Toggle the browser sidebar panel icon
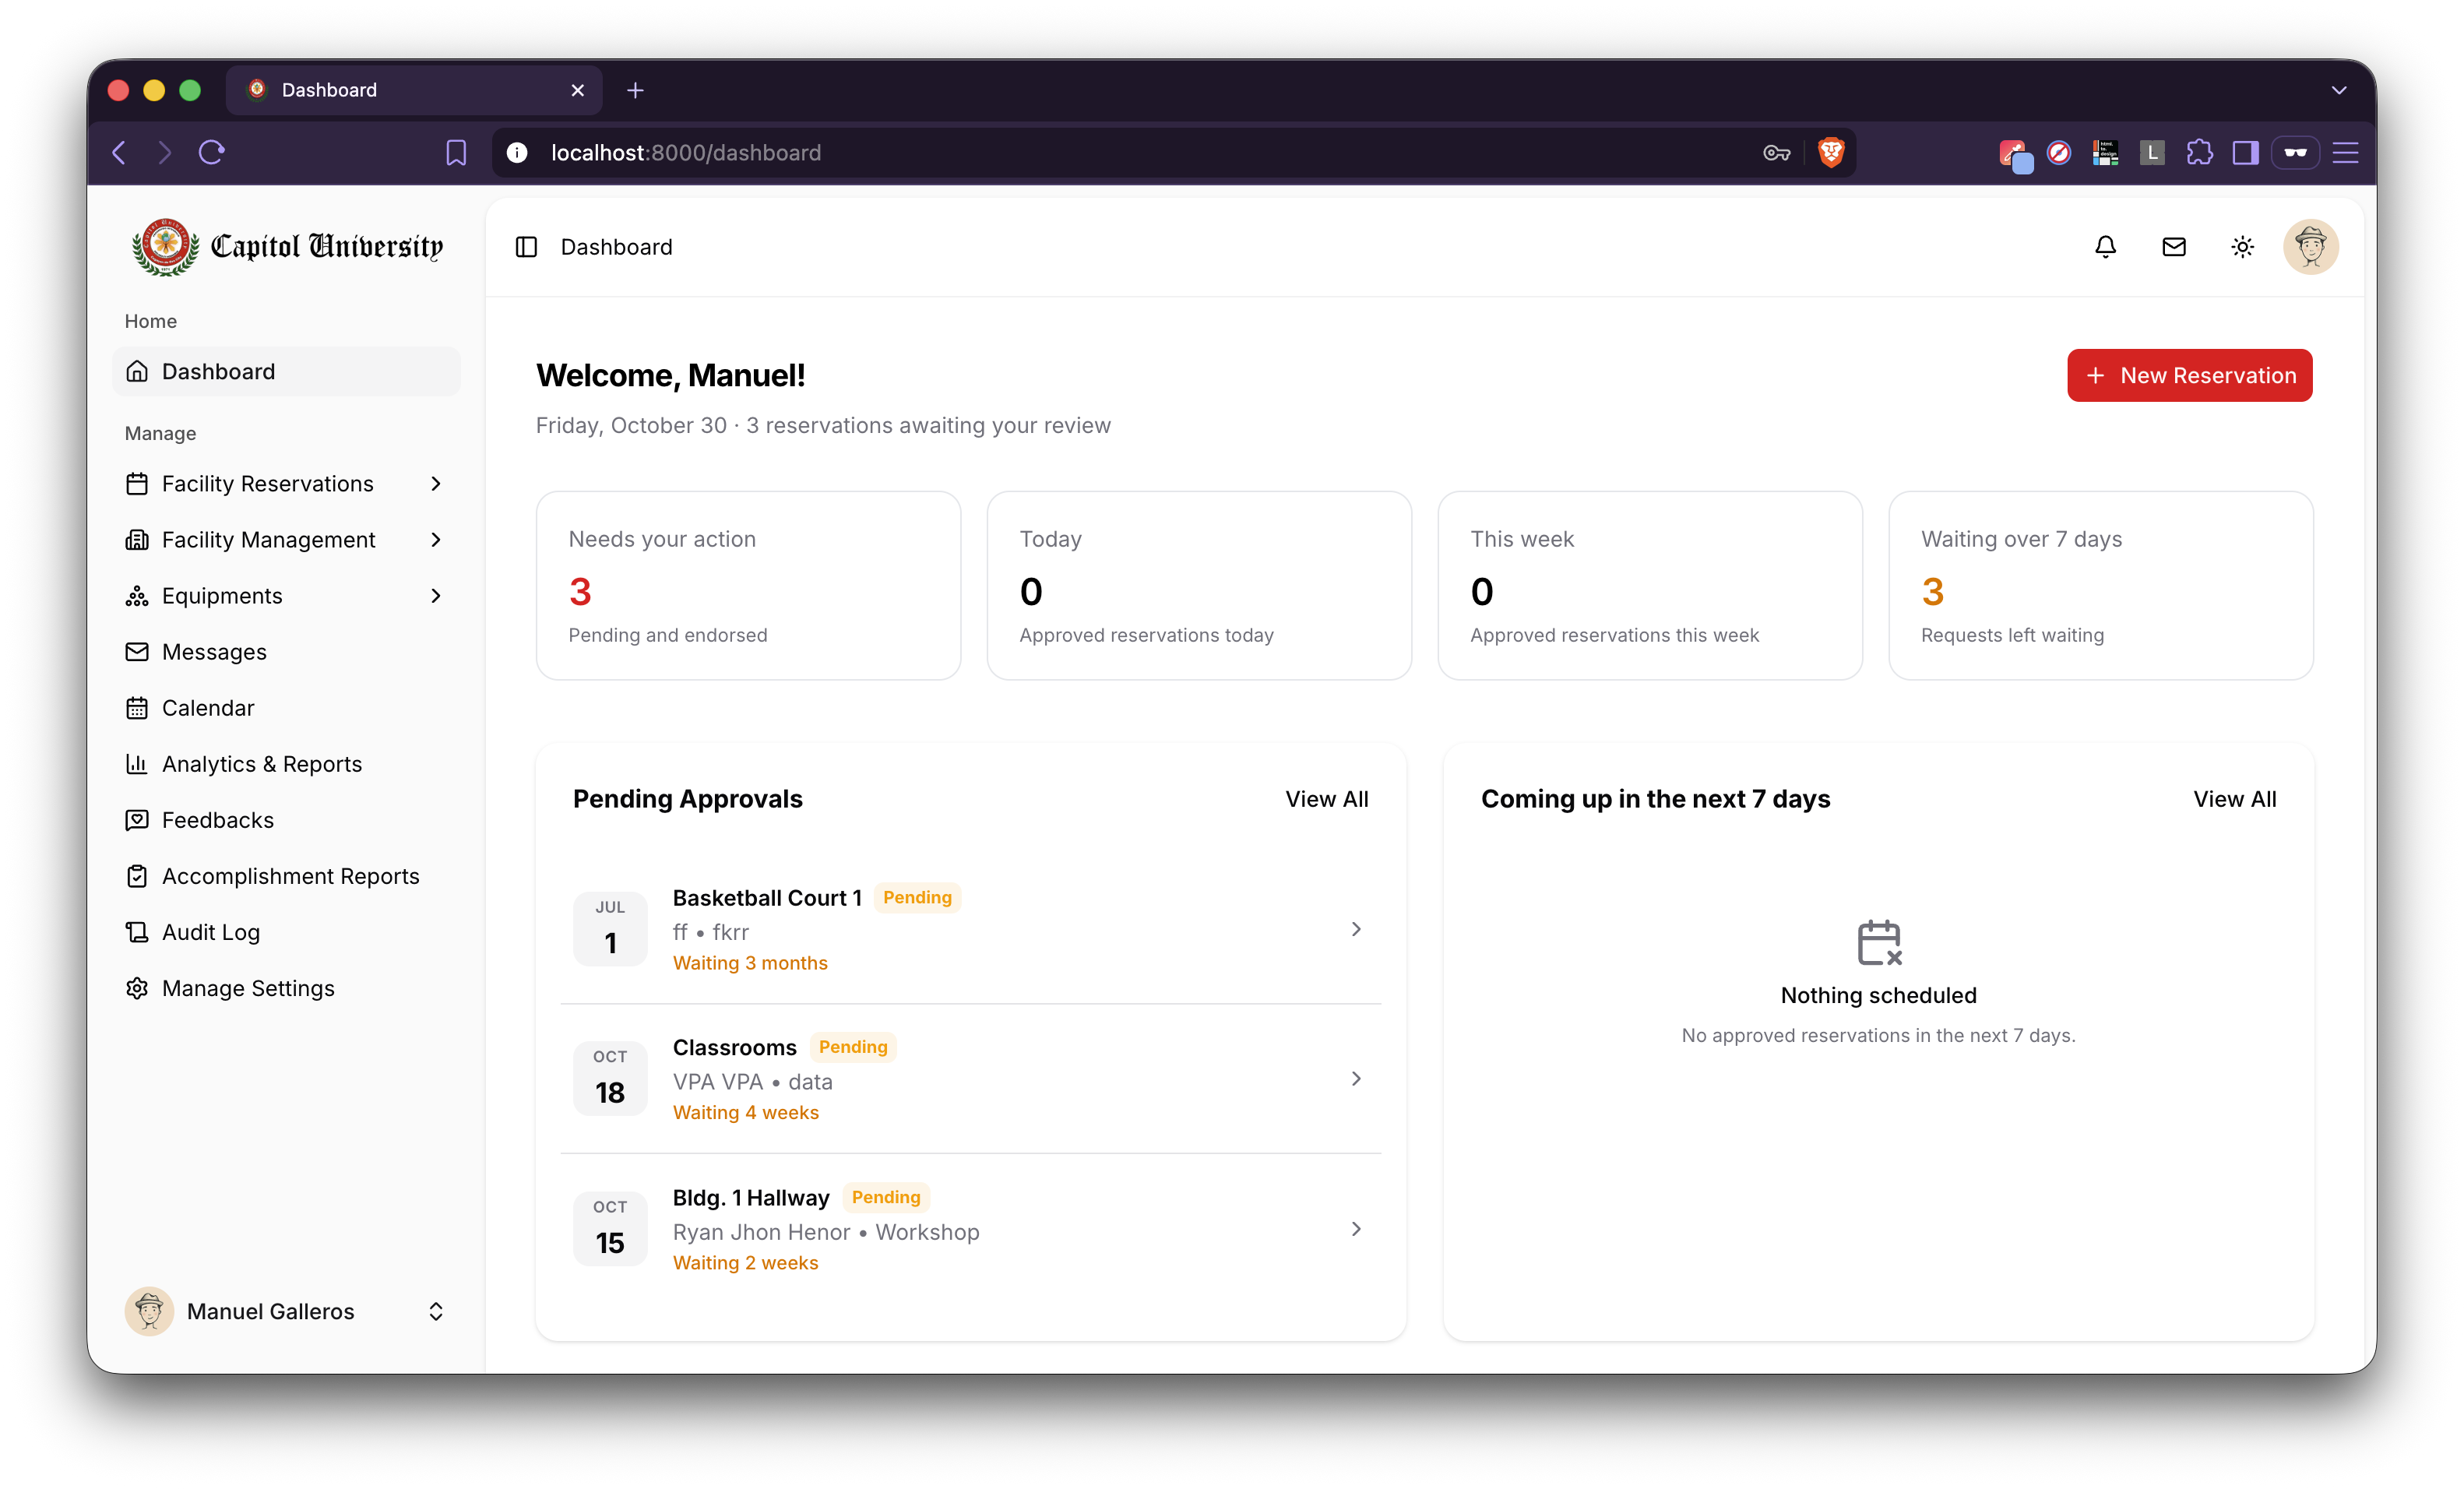This screenshot has height=1489, width=2464. tap(2246, 152)
